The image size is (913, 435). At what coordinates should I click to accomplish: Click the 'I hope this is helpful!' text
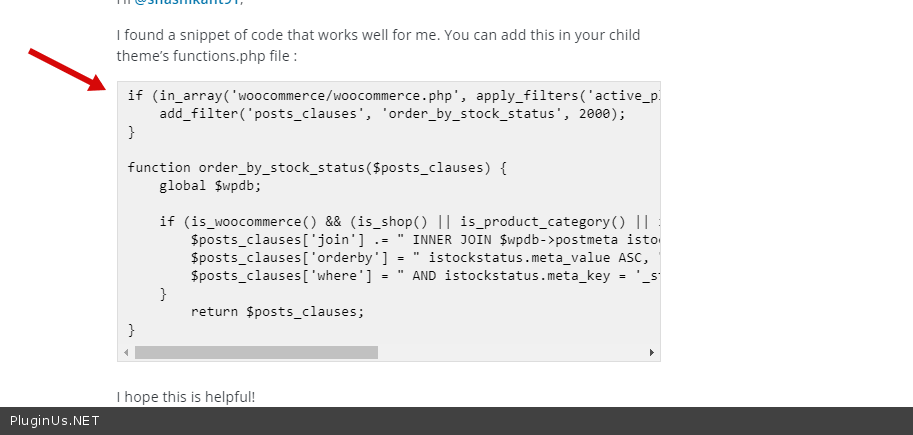pyautogui.click(x=186, y=397)
